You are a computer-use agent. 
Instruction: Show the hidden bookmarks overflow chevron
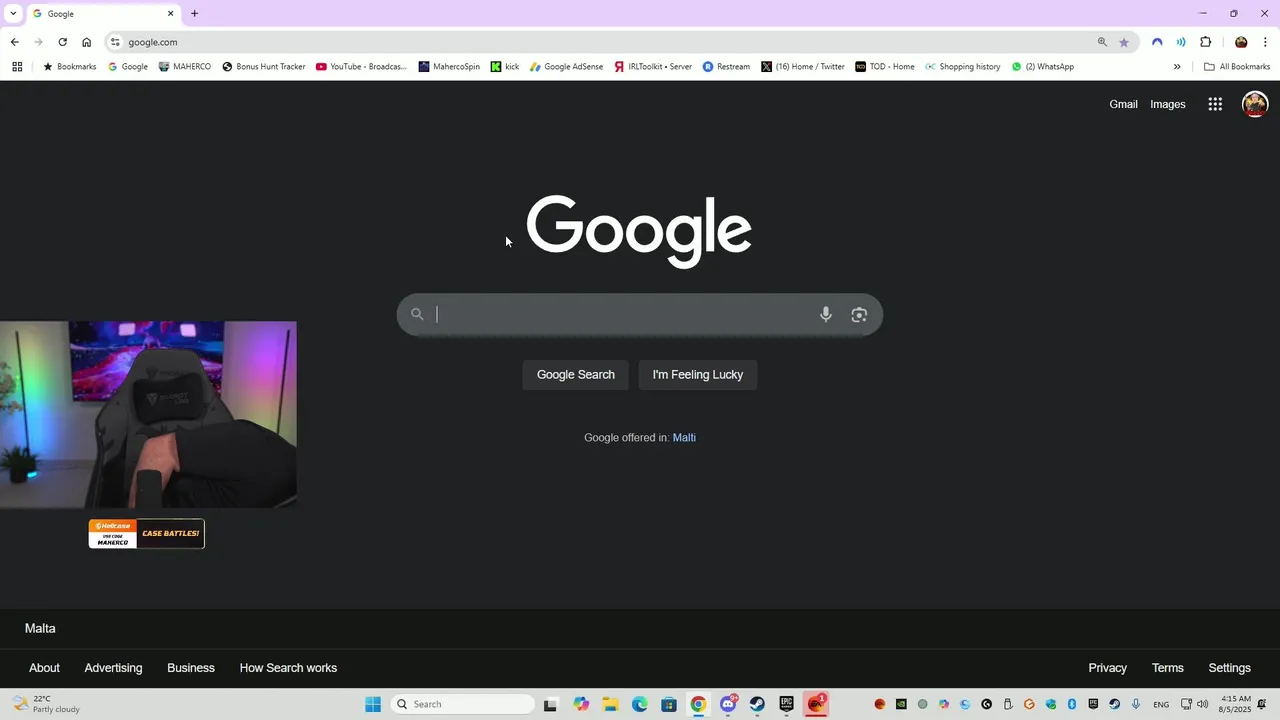(1177, 67)
